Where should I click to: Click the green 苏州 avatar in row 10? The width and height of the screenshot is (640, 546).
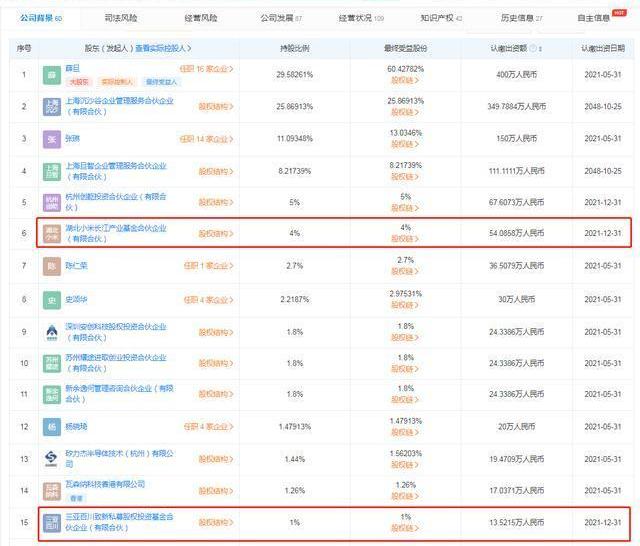click(x=52, y=363)
